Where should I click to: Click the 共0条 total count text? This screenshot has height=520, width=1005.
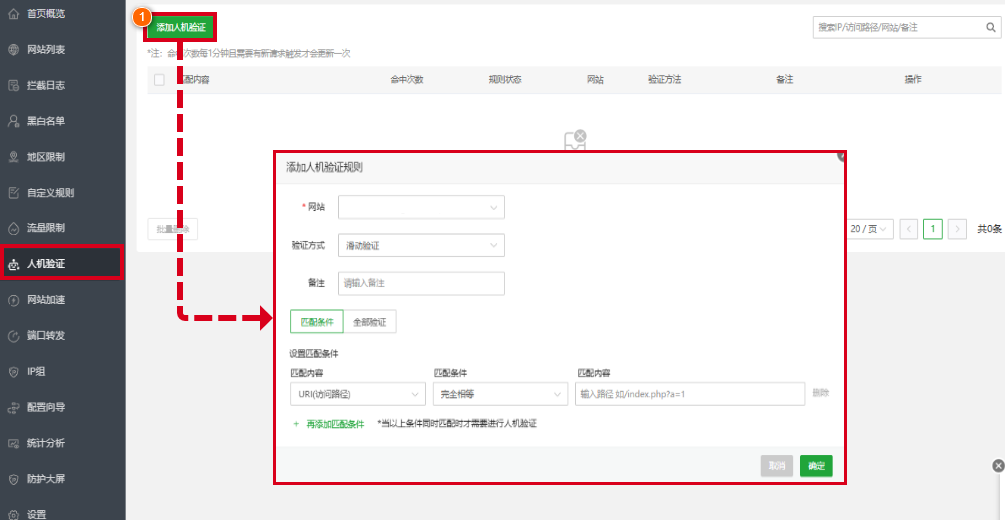click(x=989, y=229)
